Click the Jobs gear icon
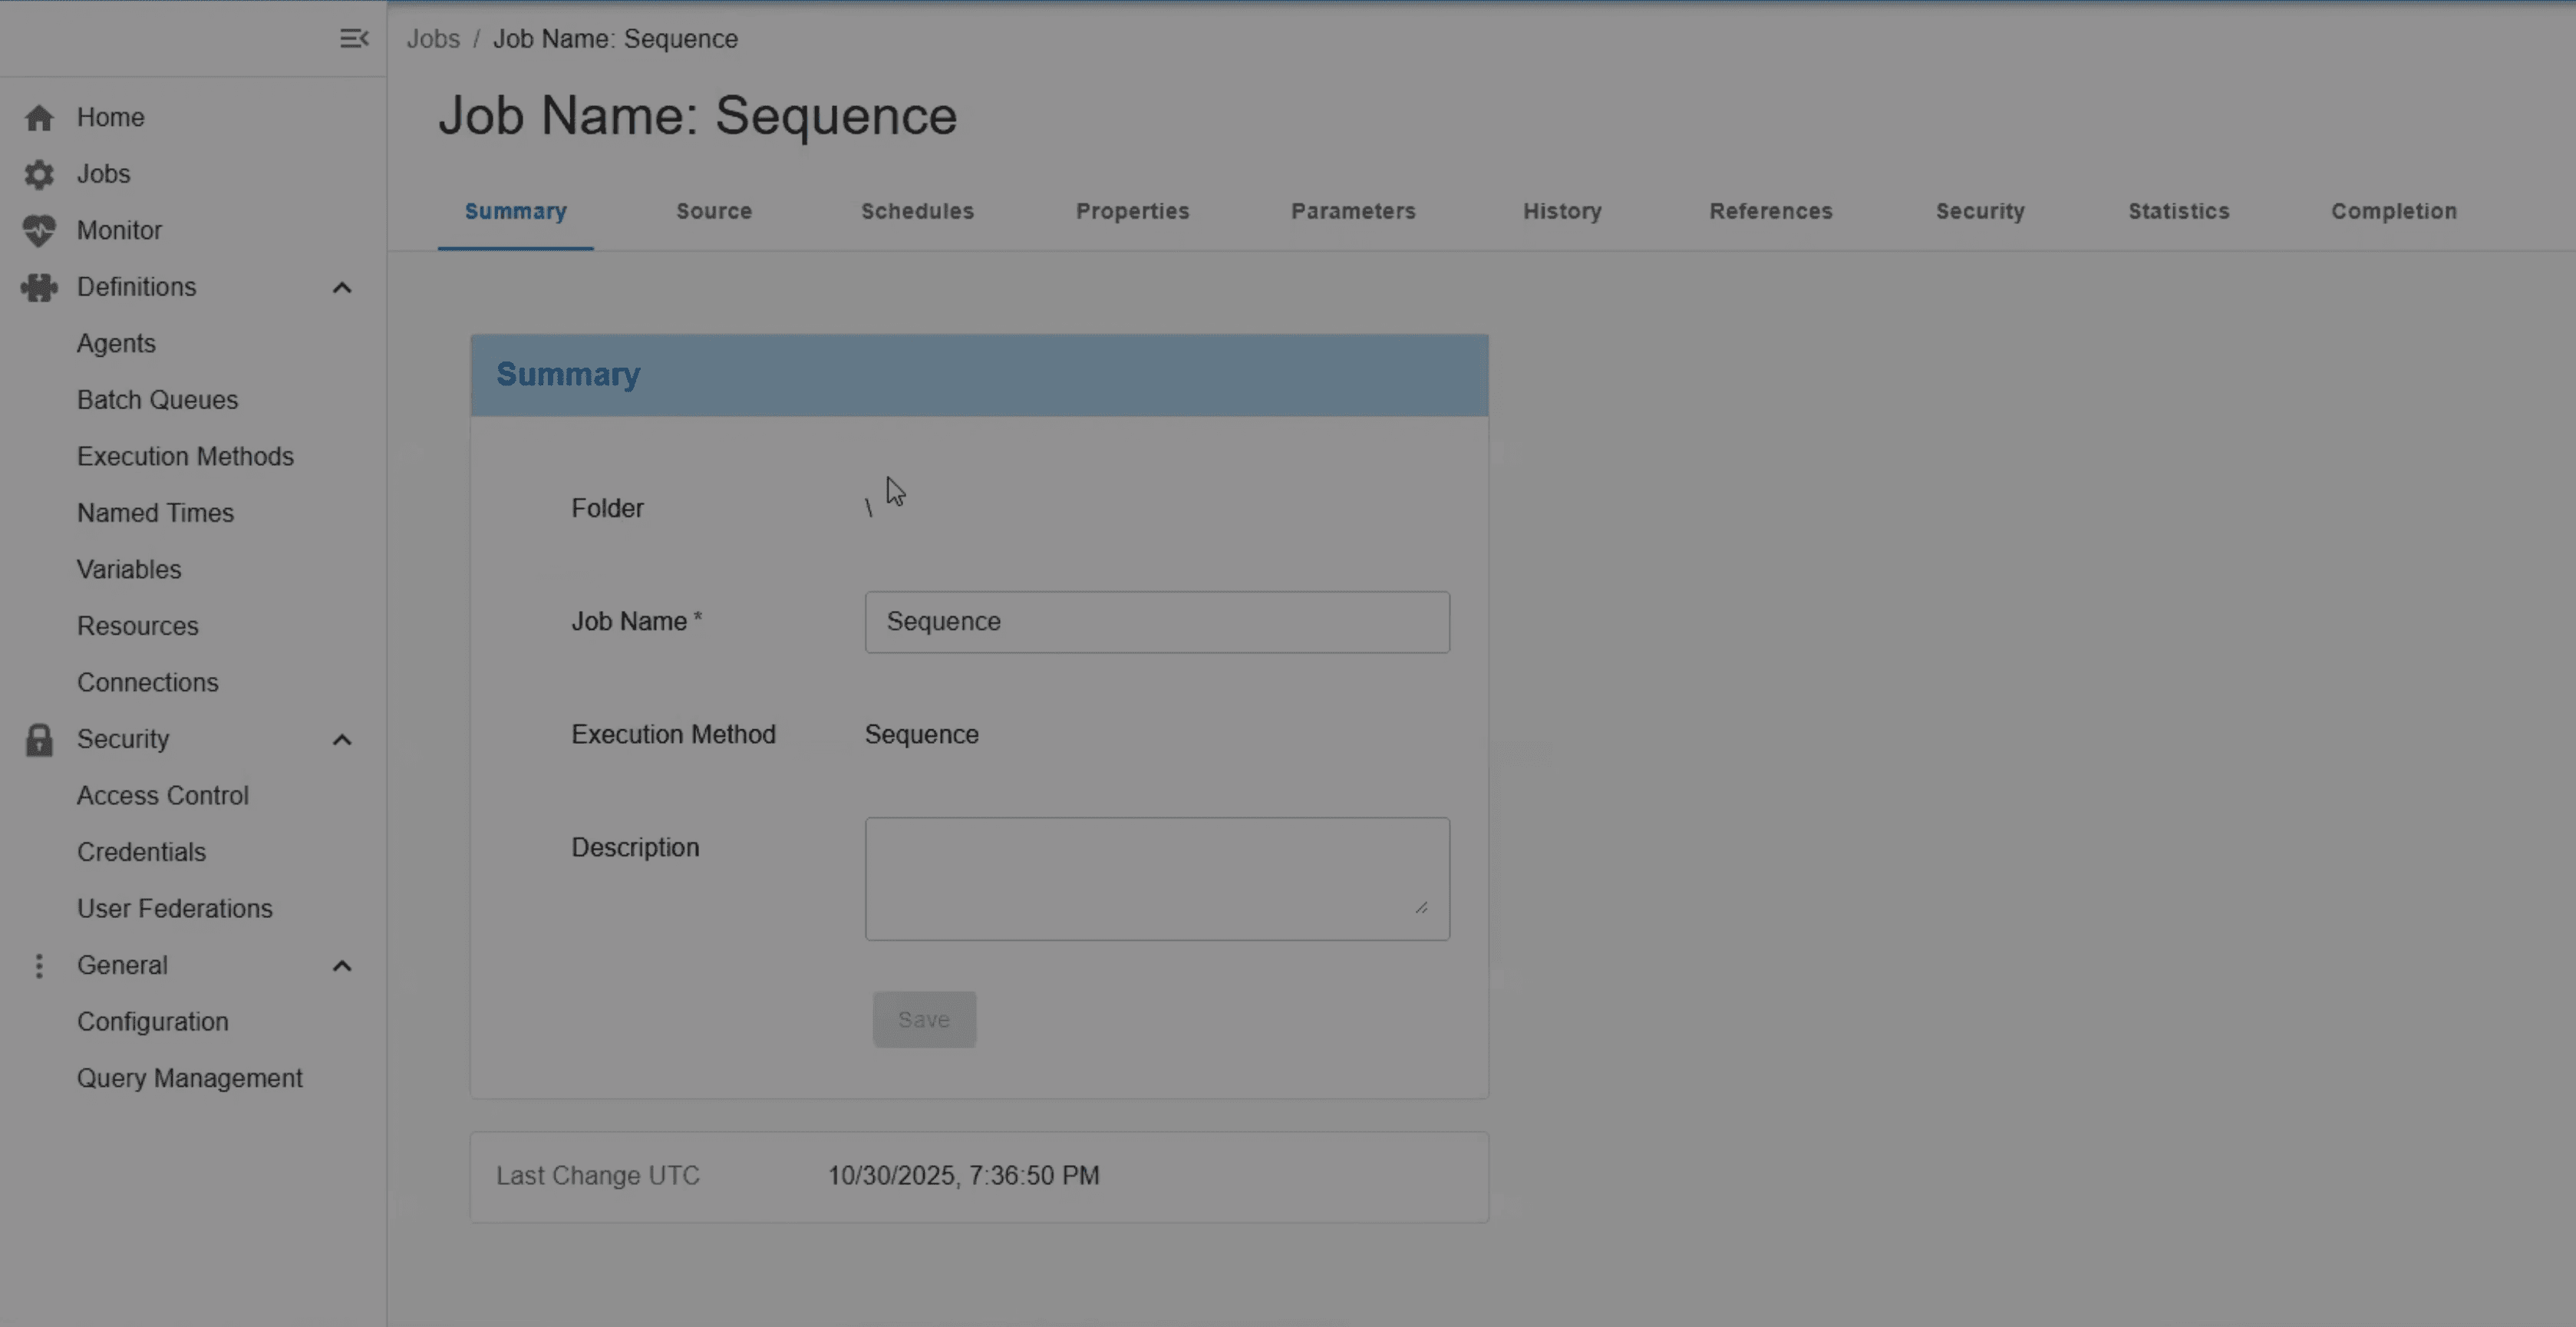2576x1327 pixels. point(39,174)
